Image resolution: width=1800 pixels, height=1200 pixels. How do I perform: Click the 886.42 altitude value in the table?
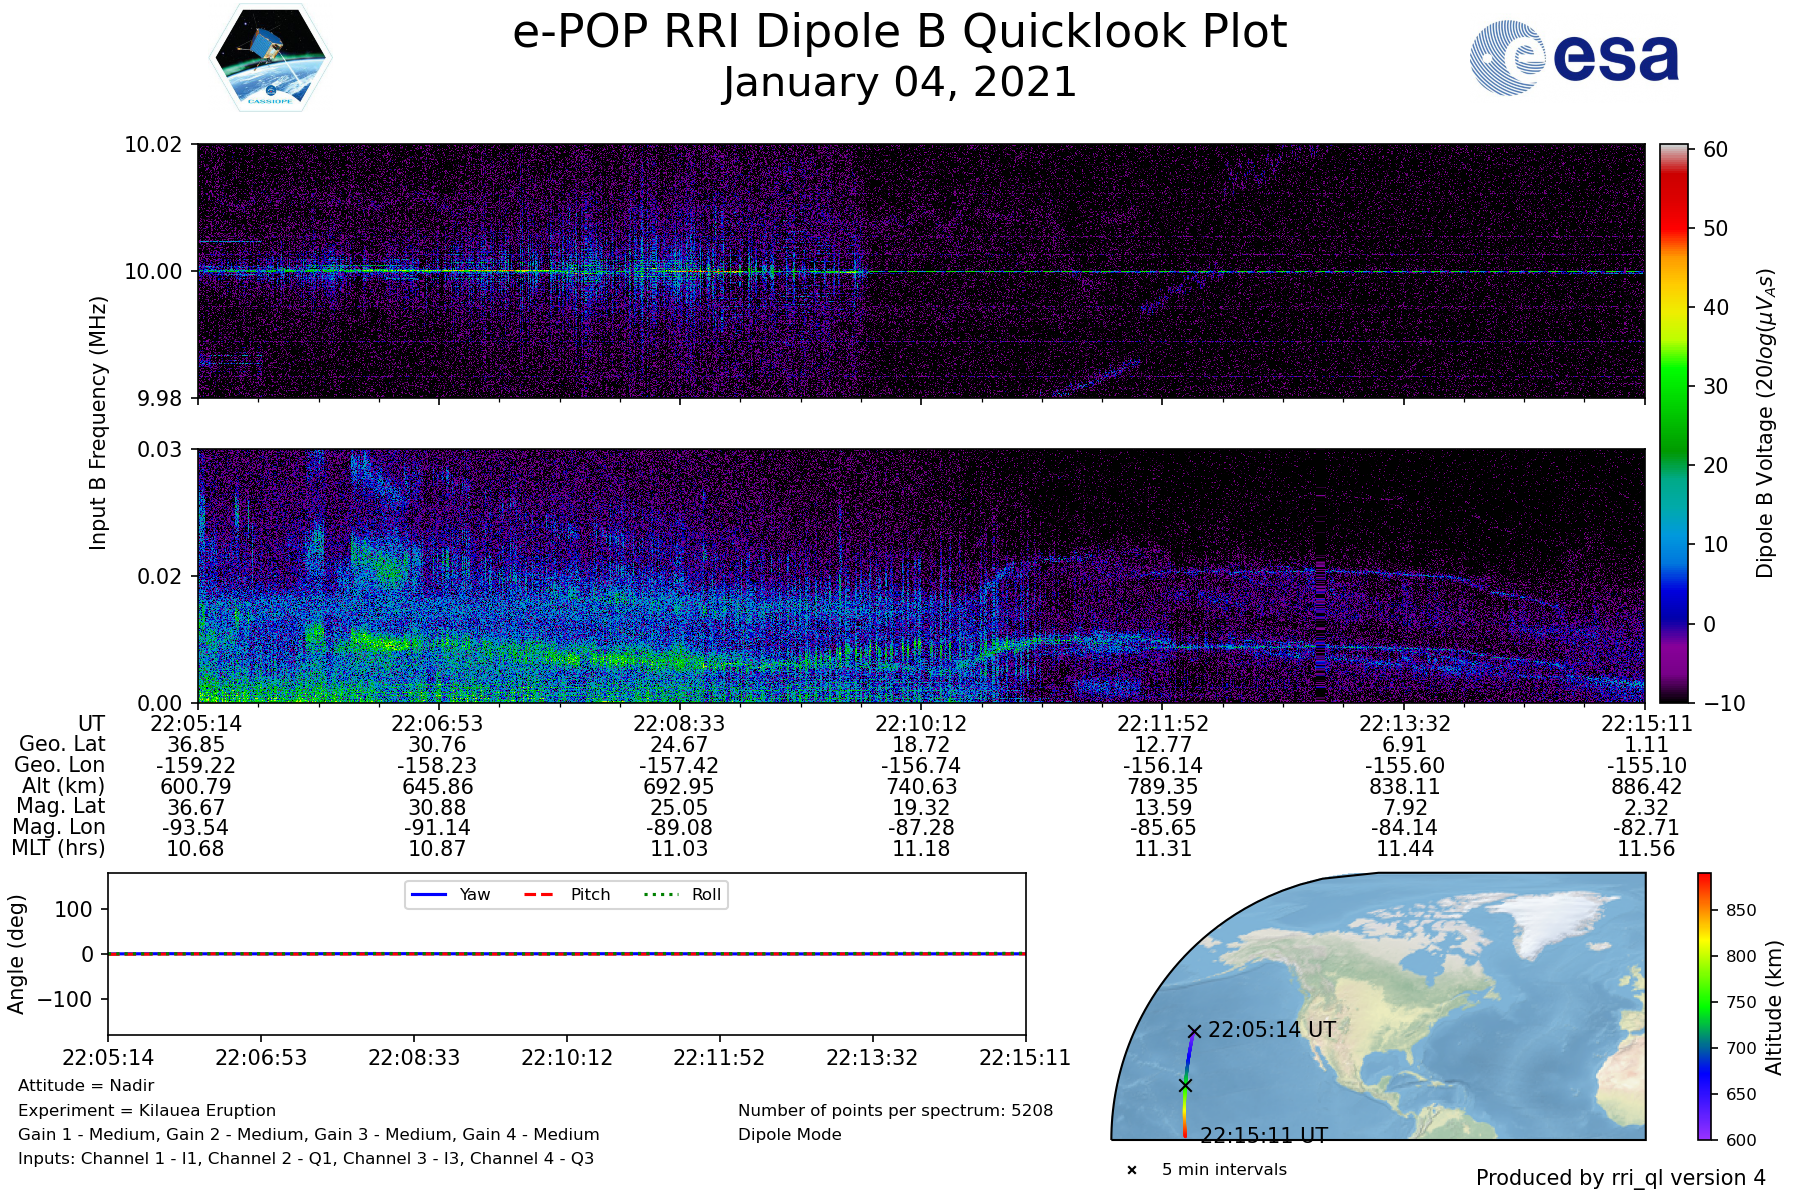pos(1646,786)
